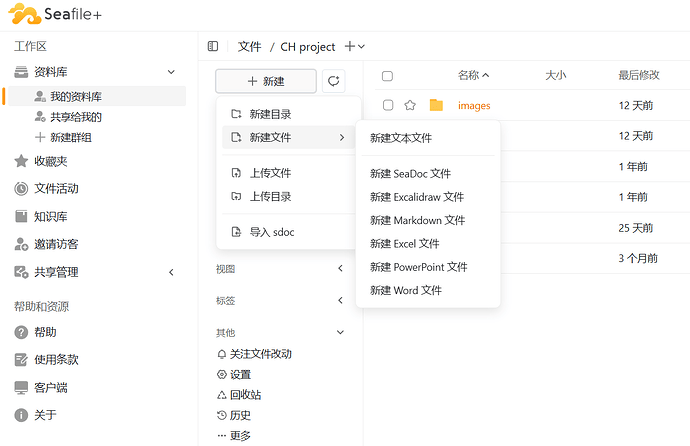Toggle the side panel icon beside 文件
690x446 pixels.
[213, 46]
